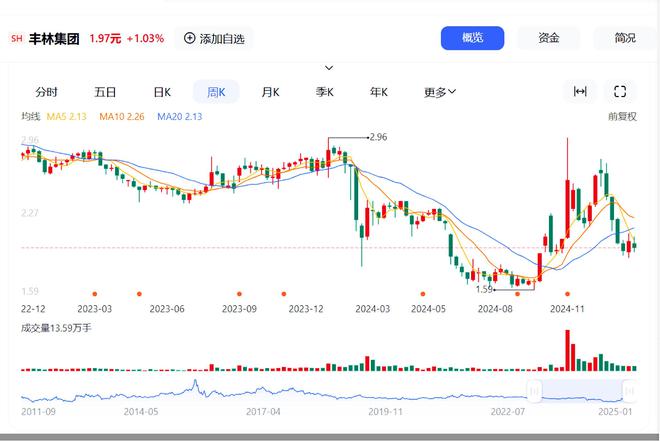Click the fullscreen chart icon
The image size is (660, 441).
pos(620,91)
